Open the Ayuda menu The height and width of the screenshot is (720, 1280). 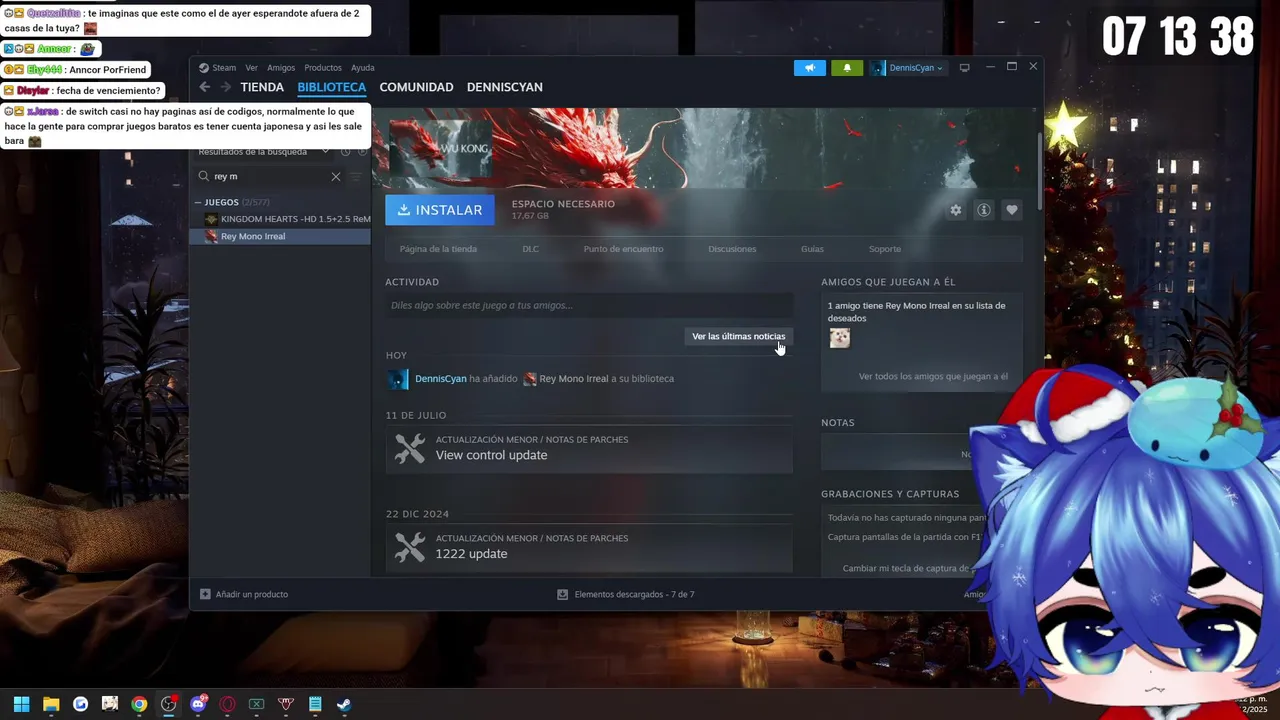[x=362, y=68]
